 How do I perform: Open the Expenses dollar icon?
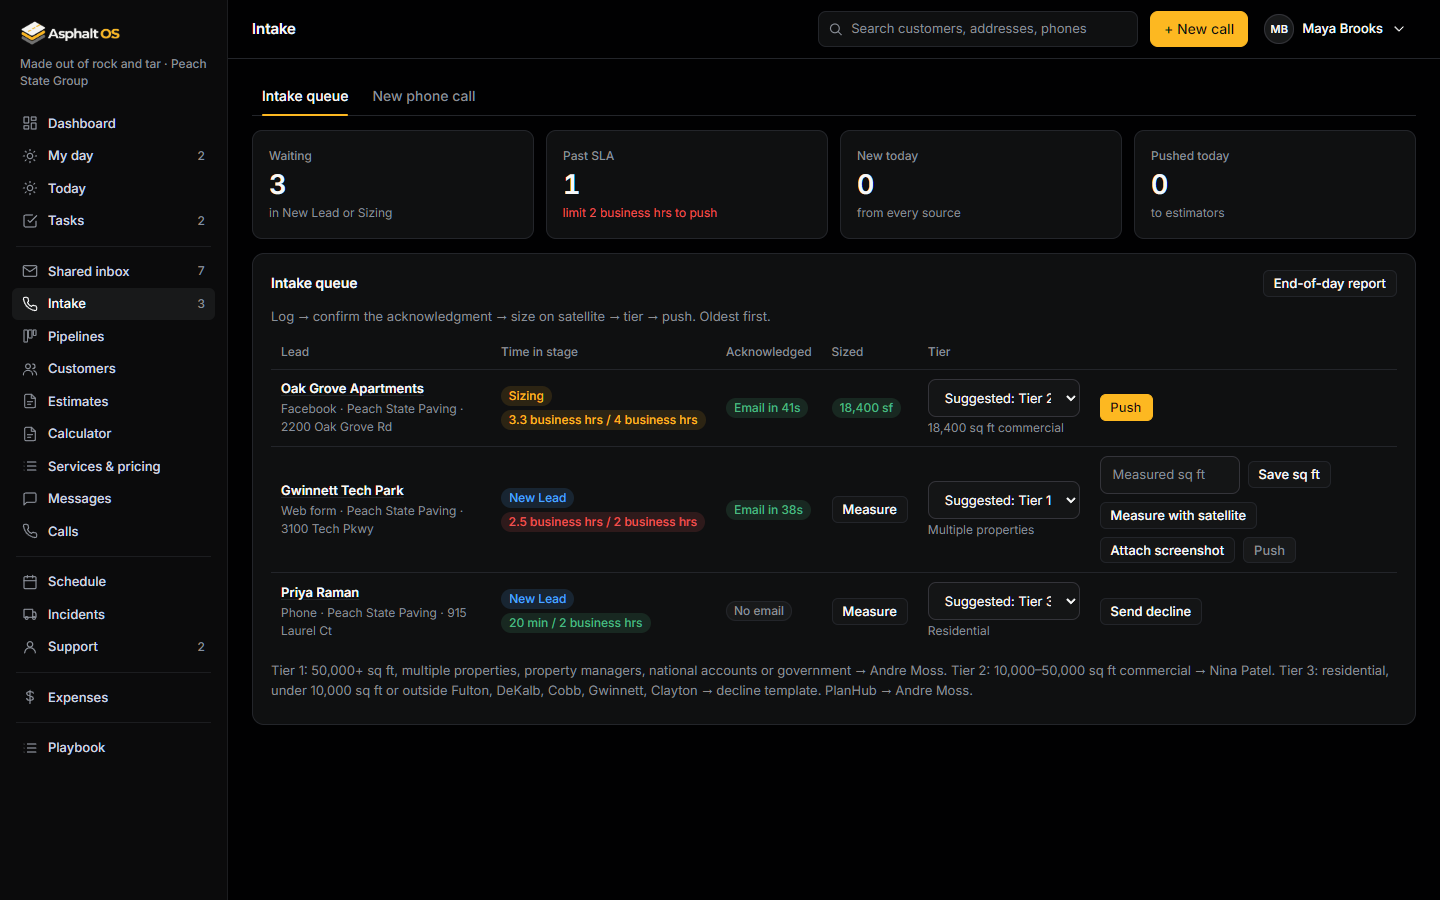click(x=30, y=698)
